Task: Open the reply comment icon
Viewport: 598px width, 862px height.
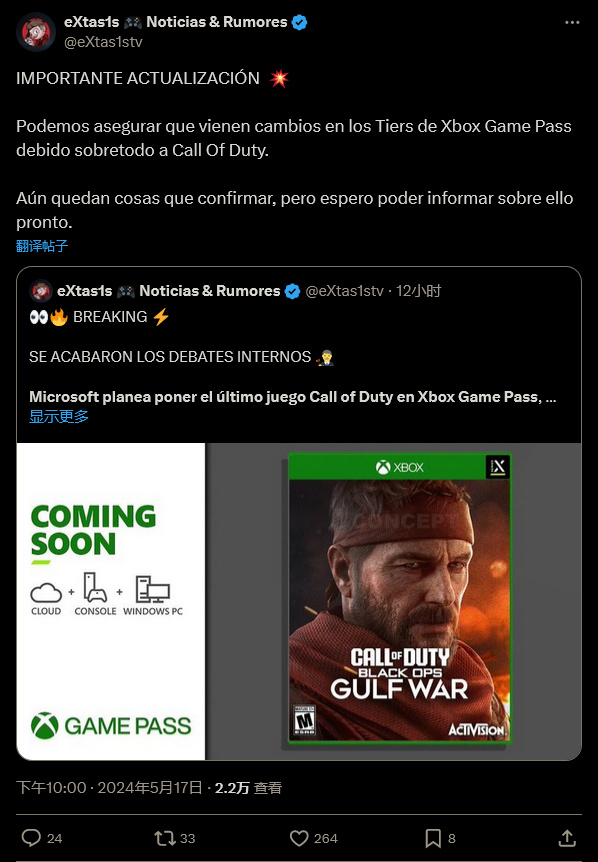Action: 31,838
